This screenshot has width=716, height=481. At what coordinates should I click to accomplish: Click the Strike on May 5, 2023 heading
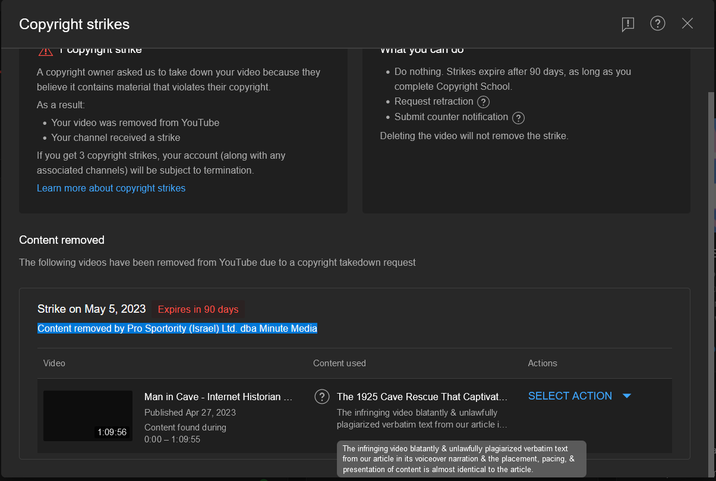pos(91,309)
